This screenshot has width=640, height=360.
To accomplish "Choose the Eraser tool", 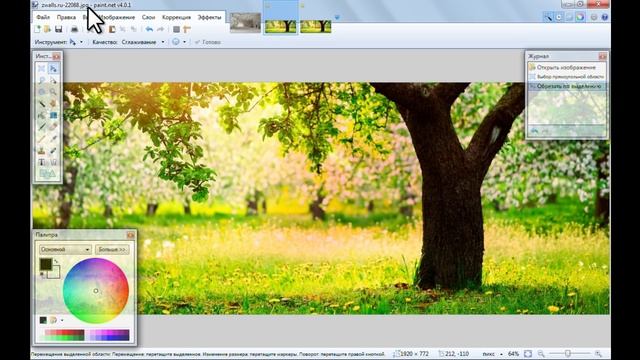I will point(53,127).
